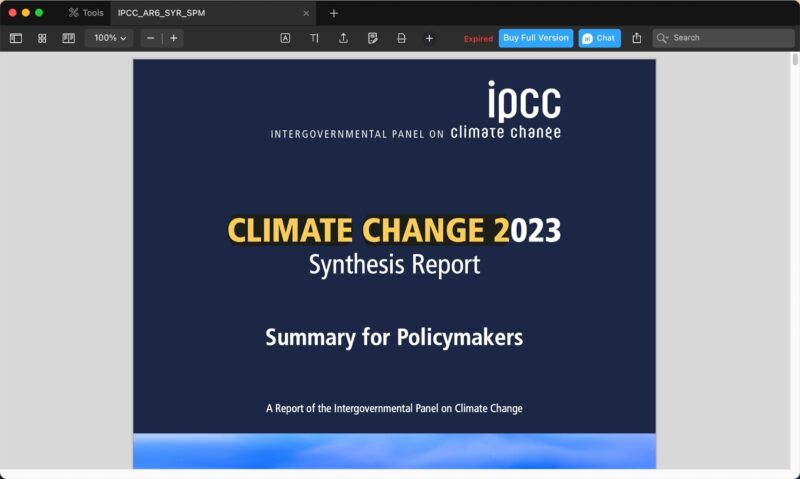Zoom in with the plus button
Screen dimensions: 800x479
pos(174,38)
